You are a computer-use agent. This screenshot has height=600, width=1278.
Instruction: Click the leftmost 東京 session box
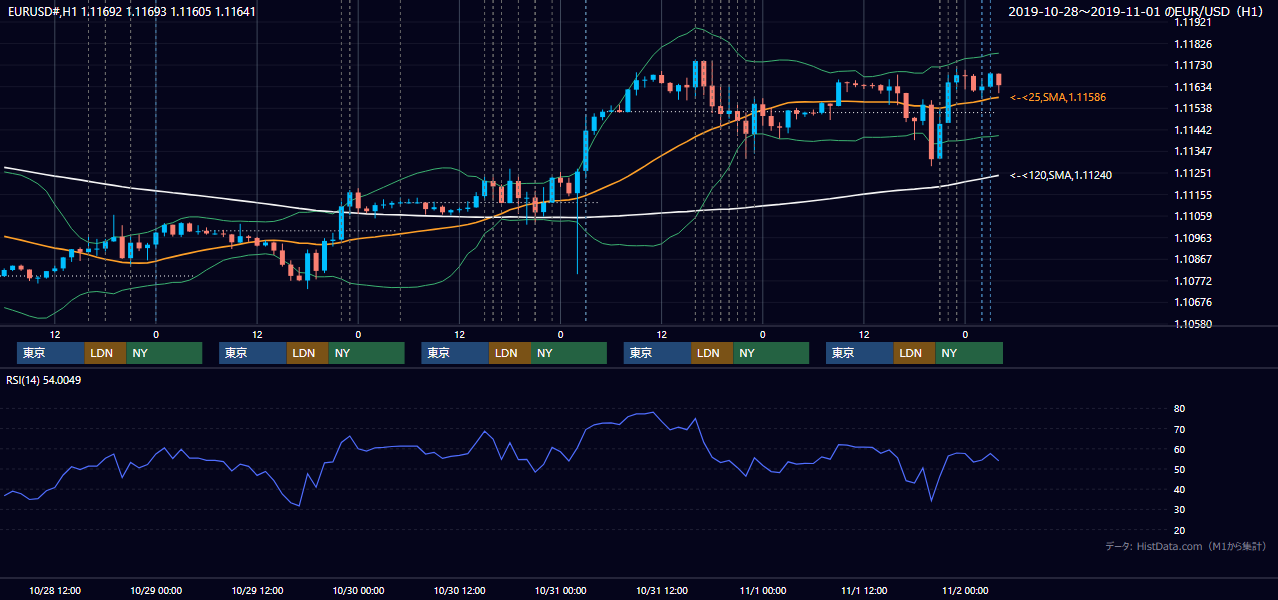(51, 353)
